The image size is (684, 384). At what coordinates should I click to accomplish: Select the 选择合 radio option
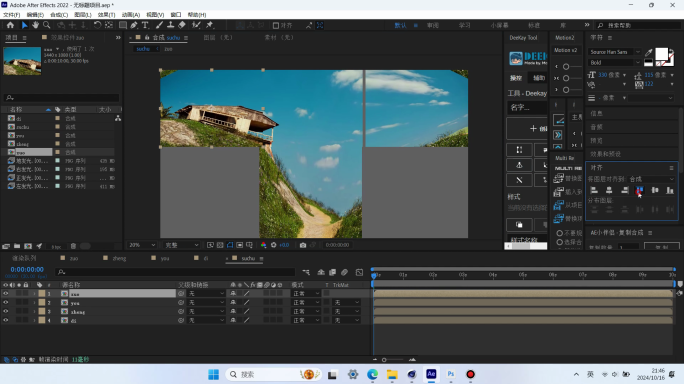[x=560, y=242]
